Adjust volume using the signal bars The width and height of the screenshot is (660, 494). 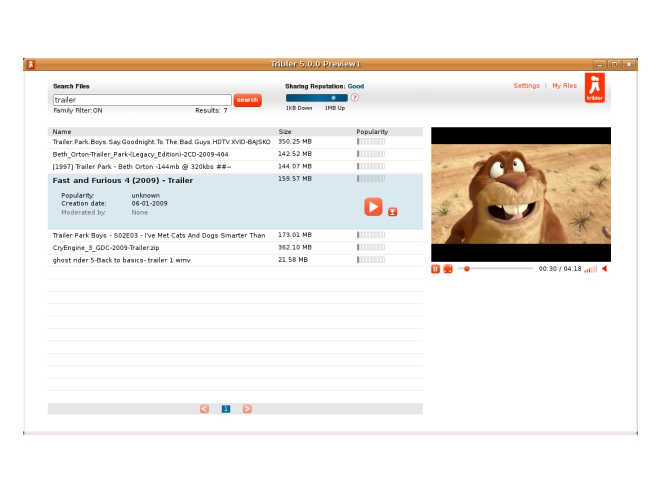[x=590, y=269]
